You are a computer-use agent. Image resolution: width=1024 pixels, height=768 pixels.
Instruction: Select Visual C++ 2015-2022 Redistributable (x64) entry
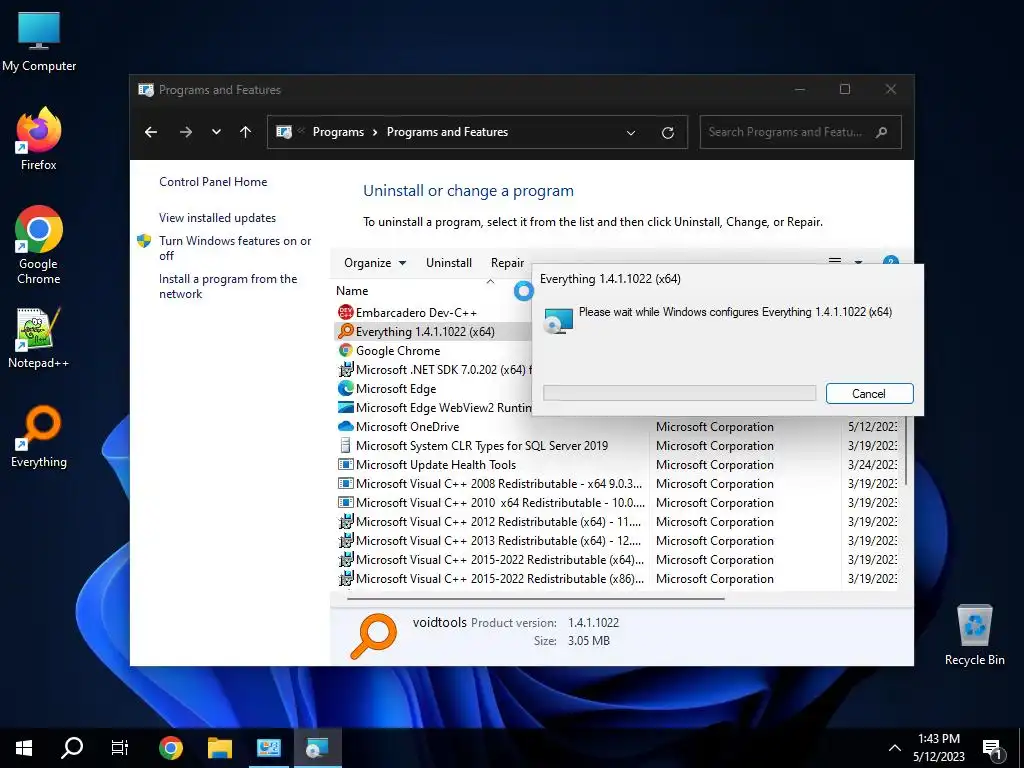tap(490, 559)
